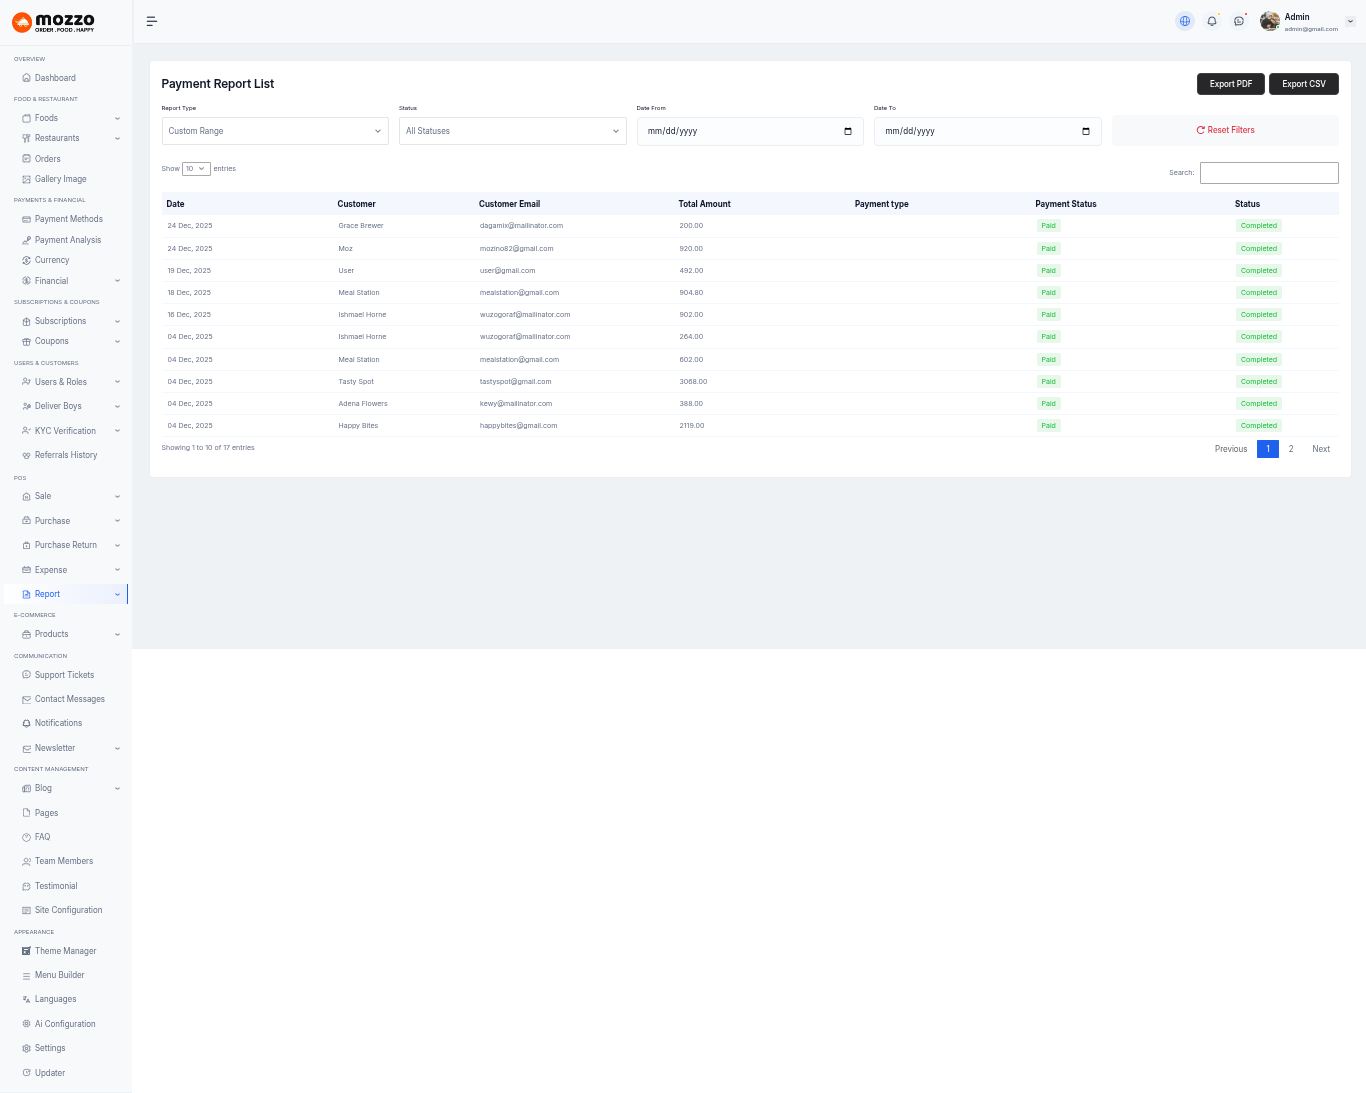The height and width of the screenshot is (1093, 1366).
Task: Expand the Foods sidebar menu
Action: [70, 118]
